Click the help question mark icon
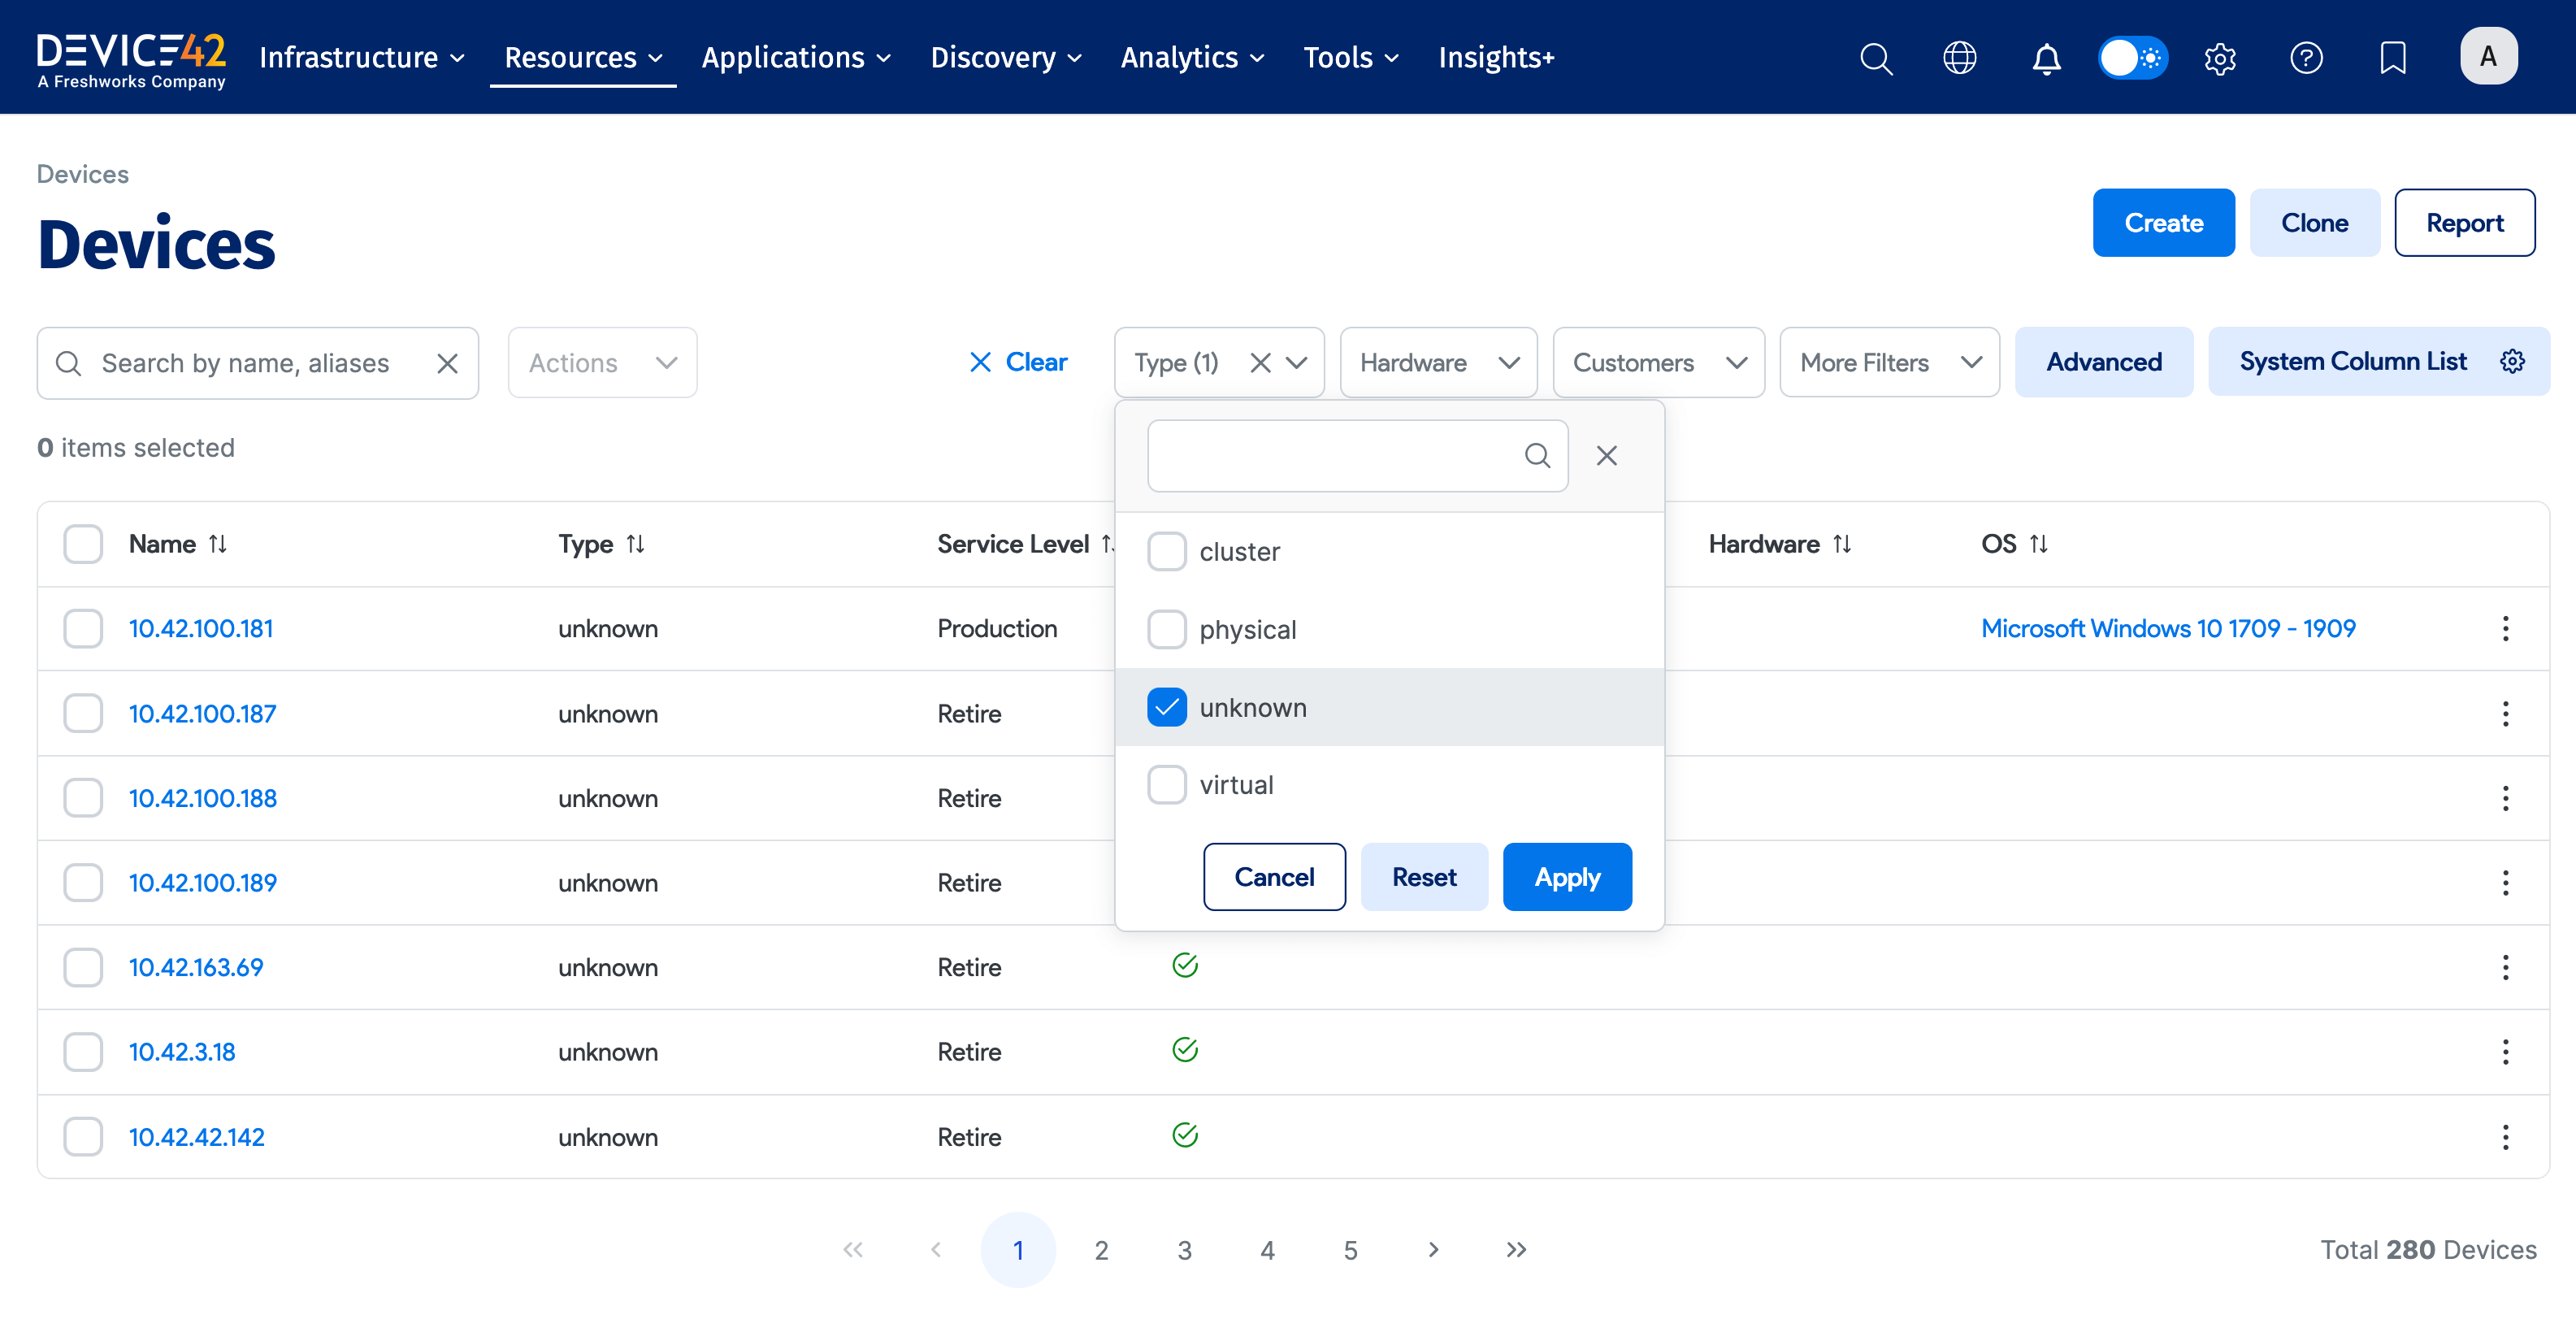Viewport: 2576px width, 1341px height. pyautogui.click(x=2306, y=58)
